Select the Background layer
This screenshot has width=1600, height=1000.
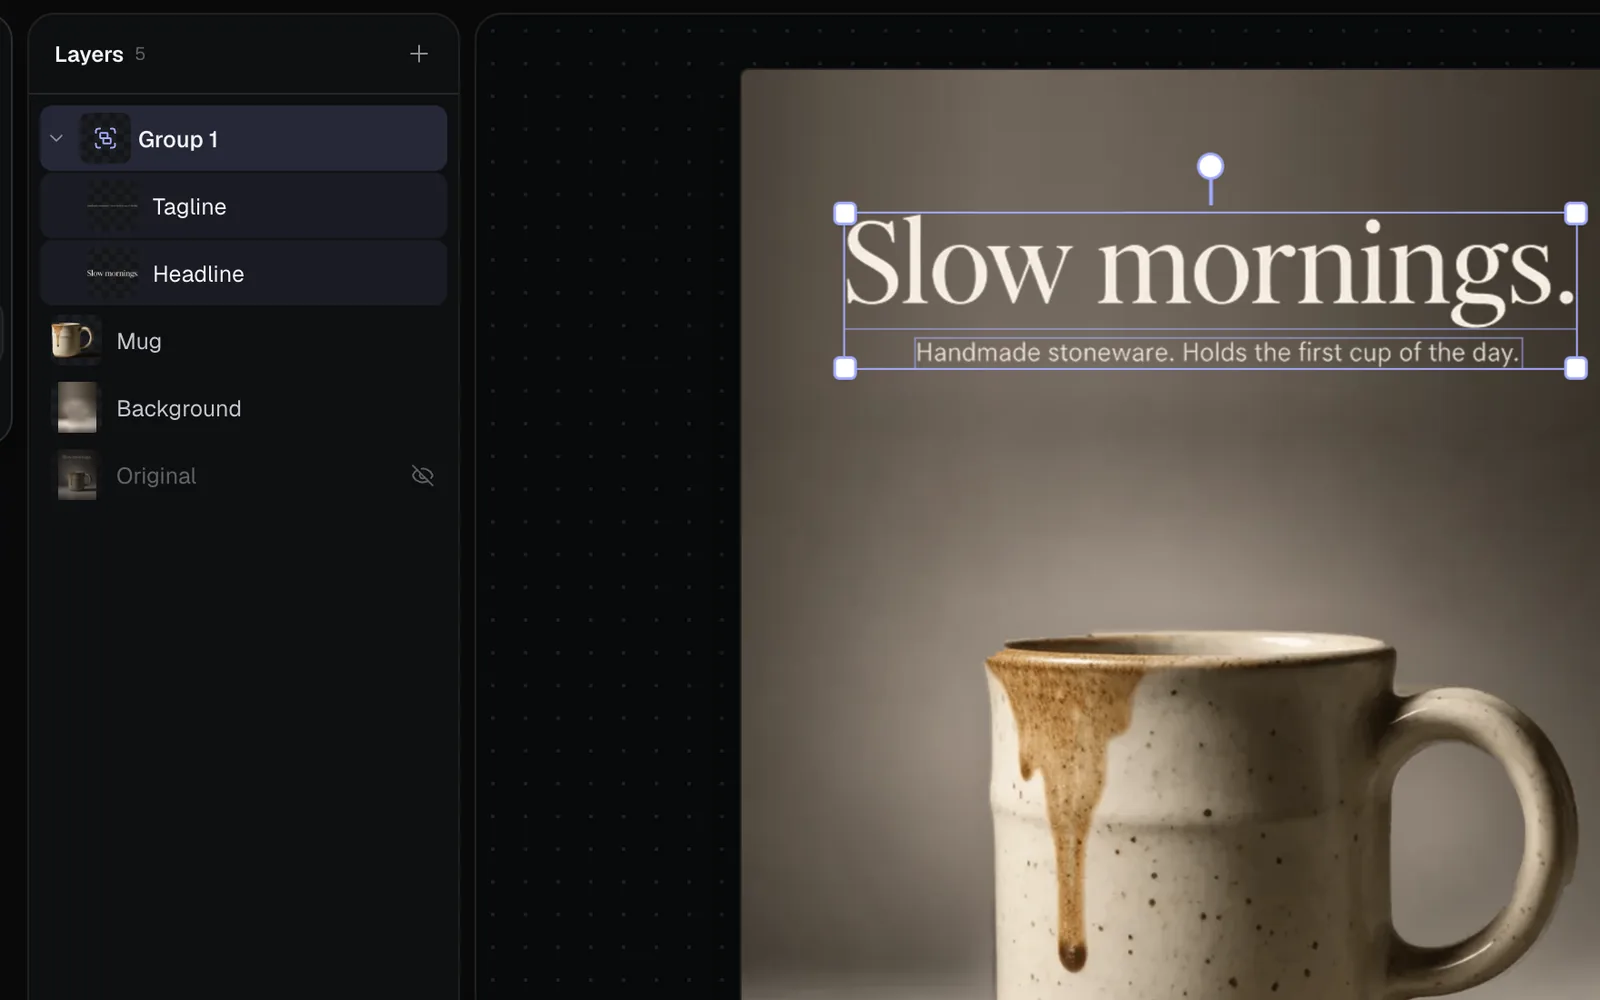[x=243, y=408]
